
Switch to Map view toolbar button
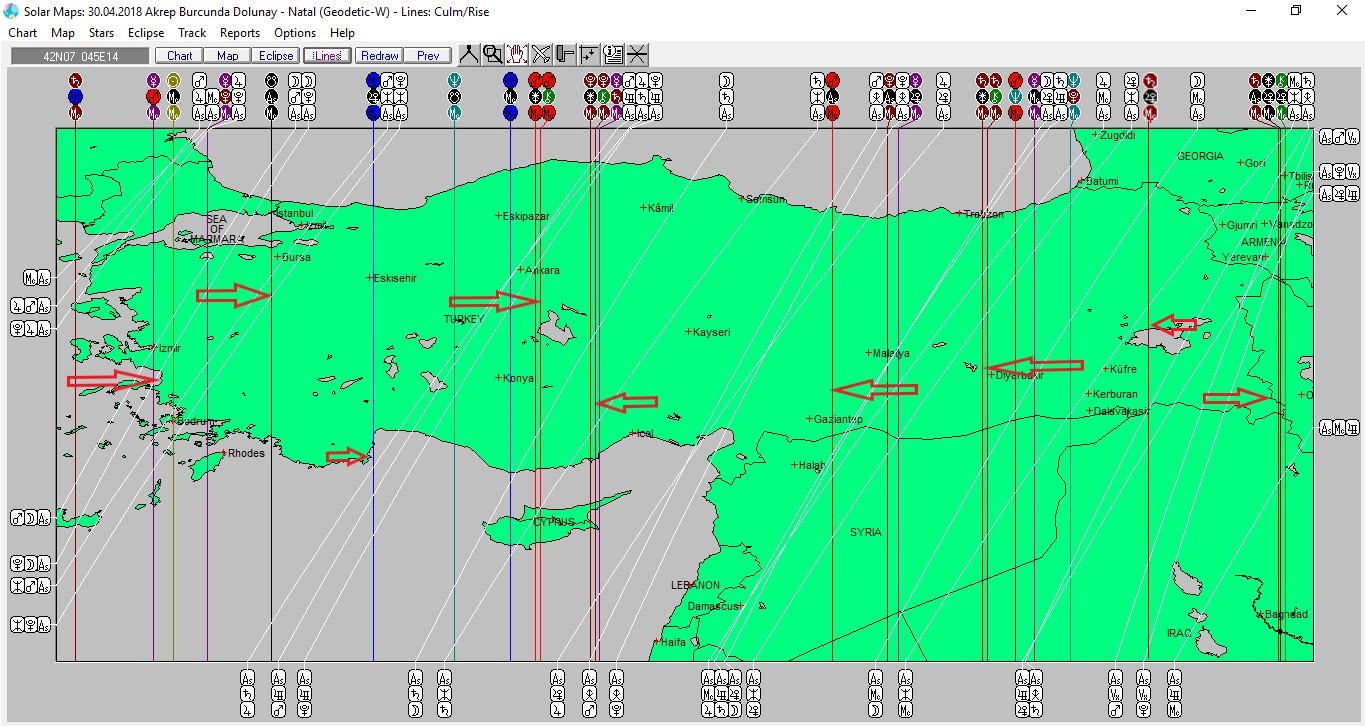(x=228, y=56)
